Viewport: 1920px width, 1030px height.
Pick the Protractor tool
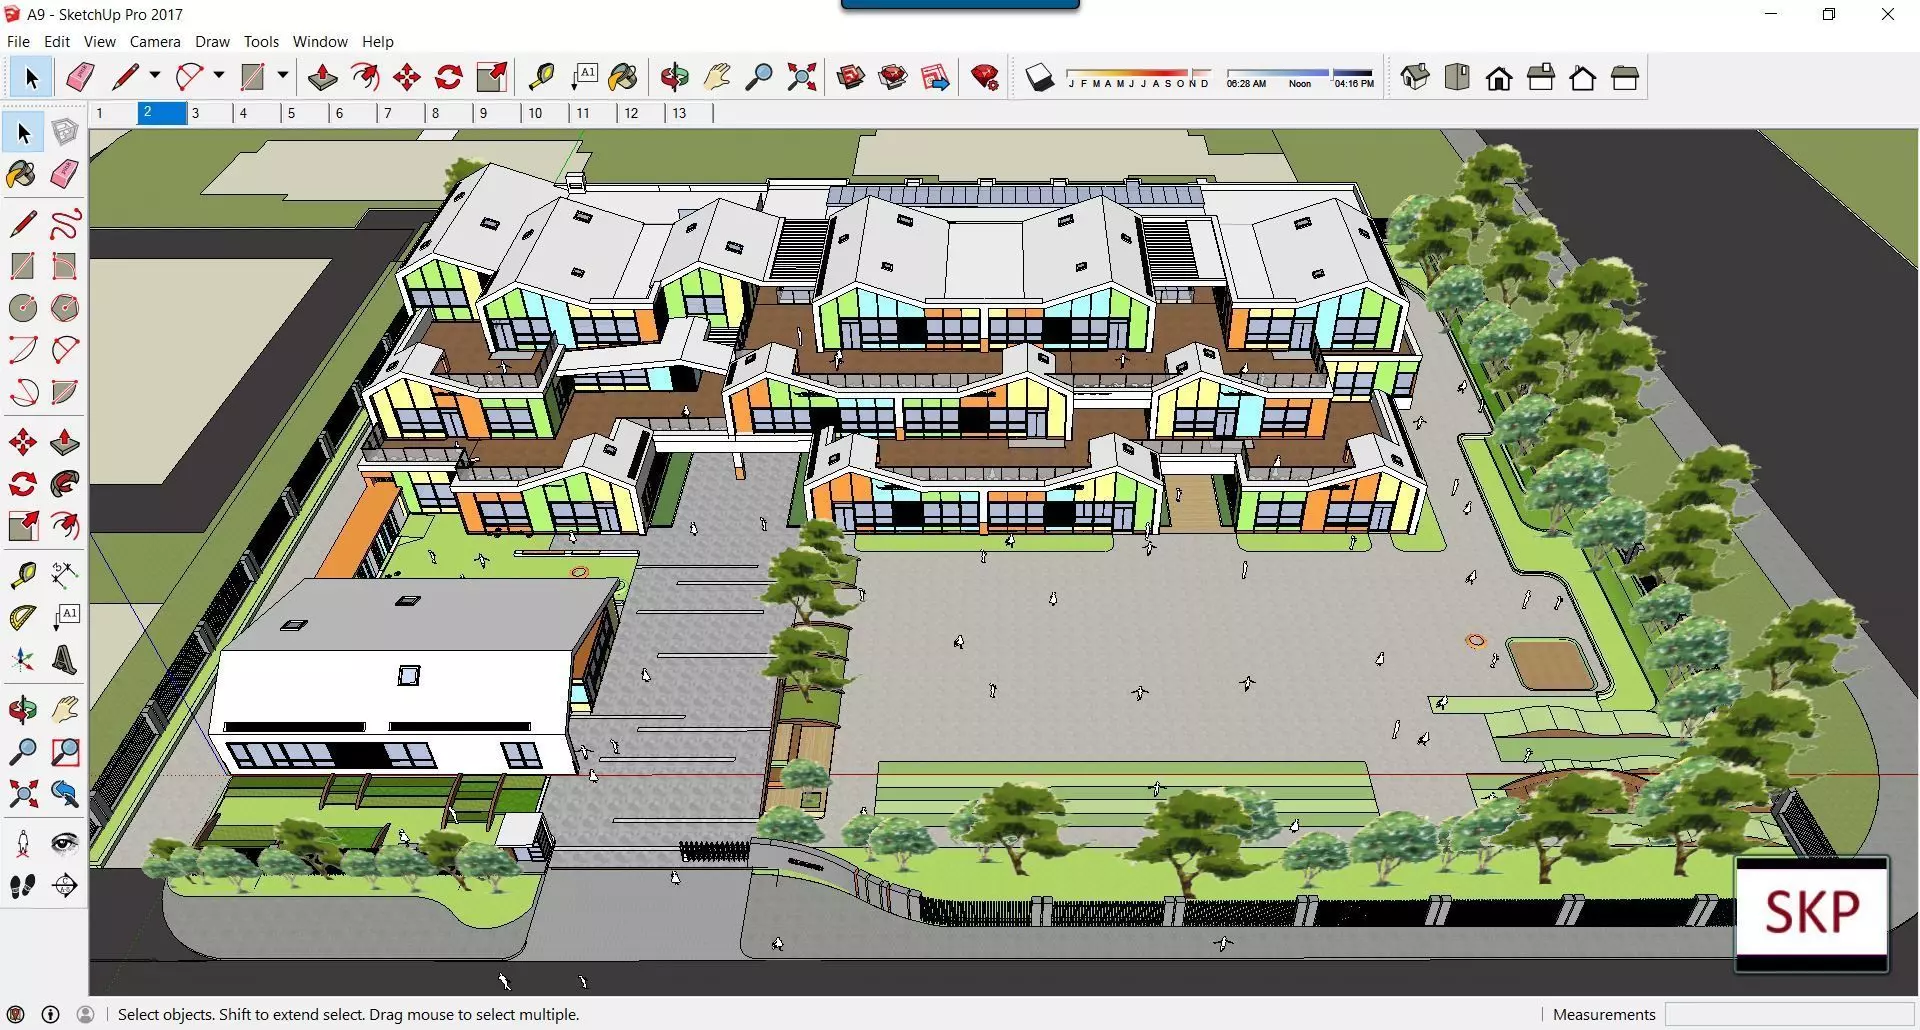[x=23, y=617]
